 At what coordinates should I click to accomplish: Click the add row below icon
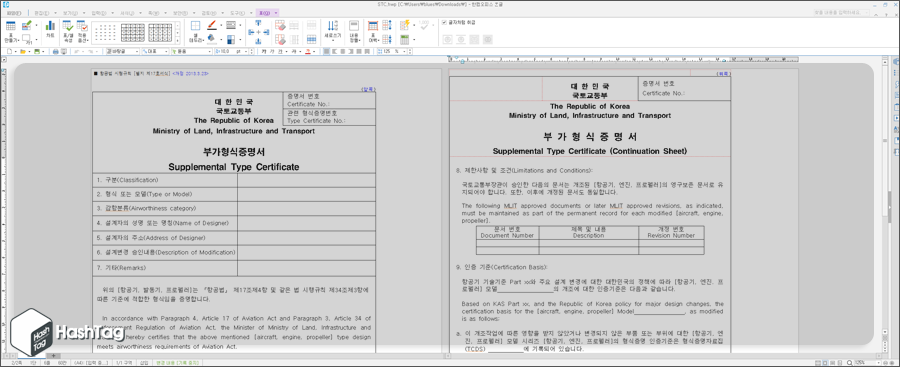point(258,41)
